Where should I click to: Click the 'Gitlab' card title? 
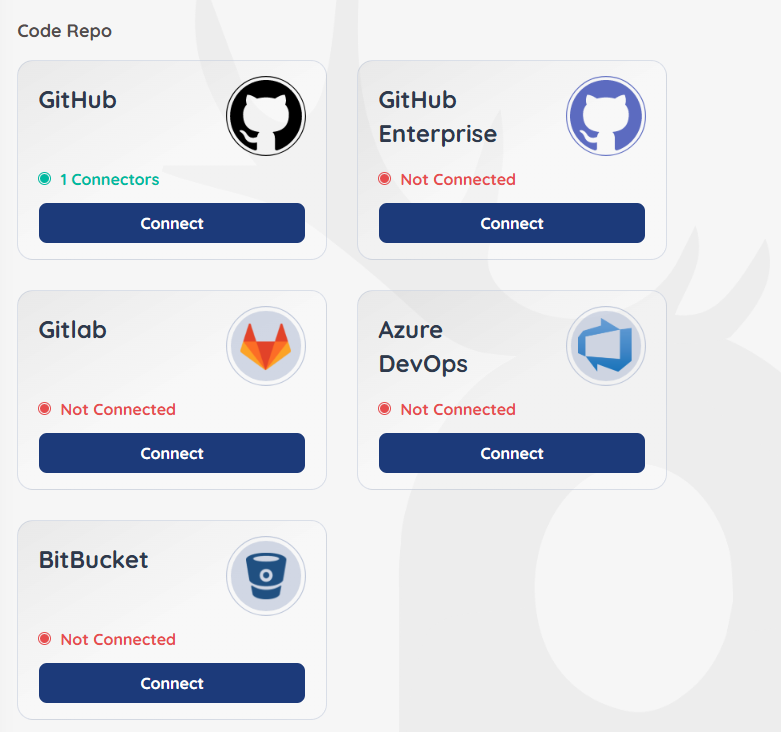(x=73, y=330)
